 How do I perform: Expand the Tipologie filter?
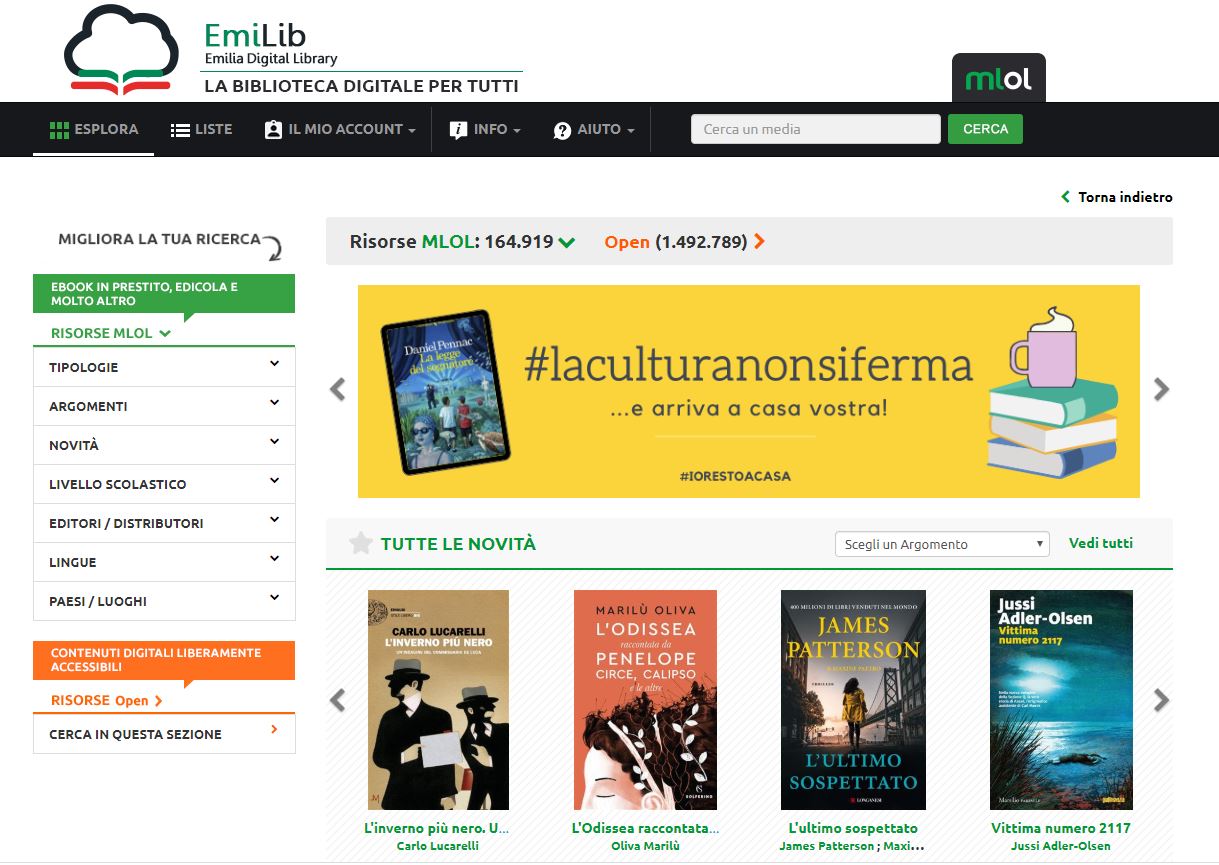(x=164, y=367)
